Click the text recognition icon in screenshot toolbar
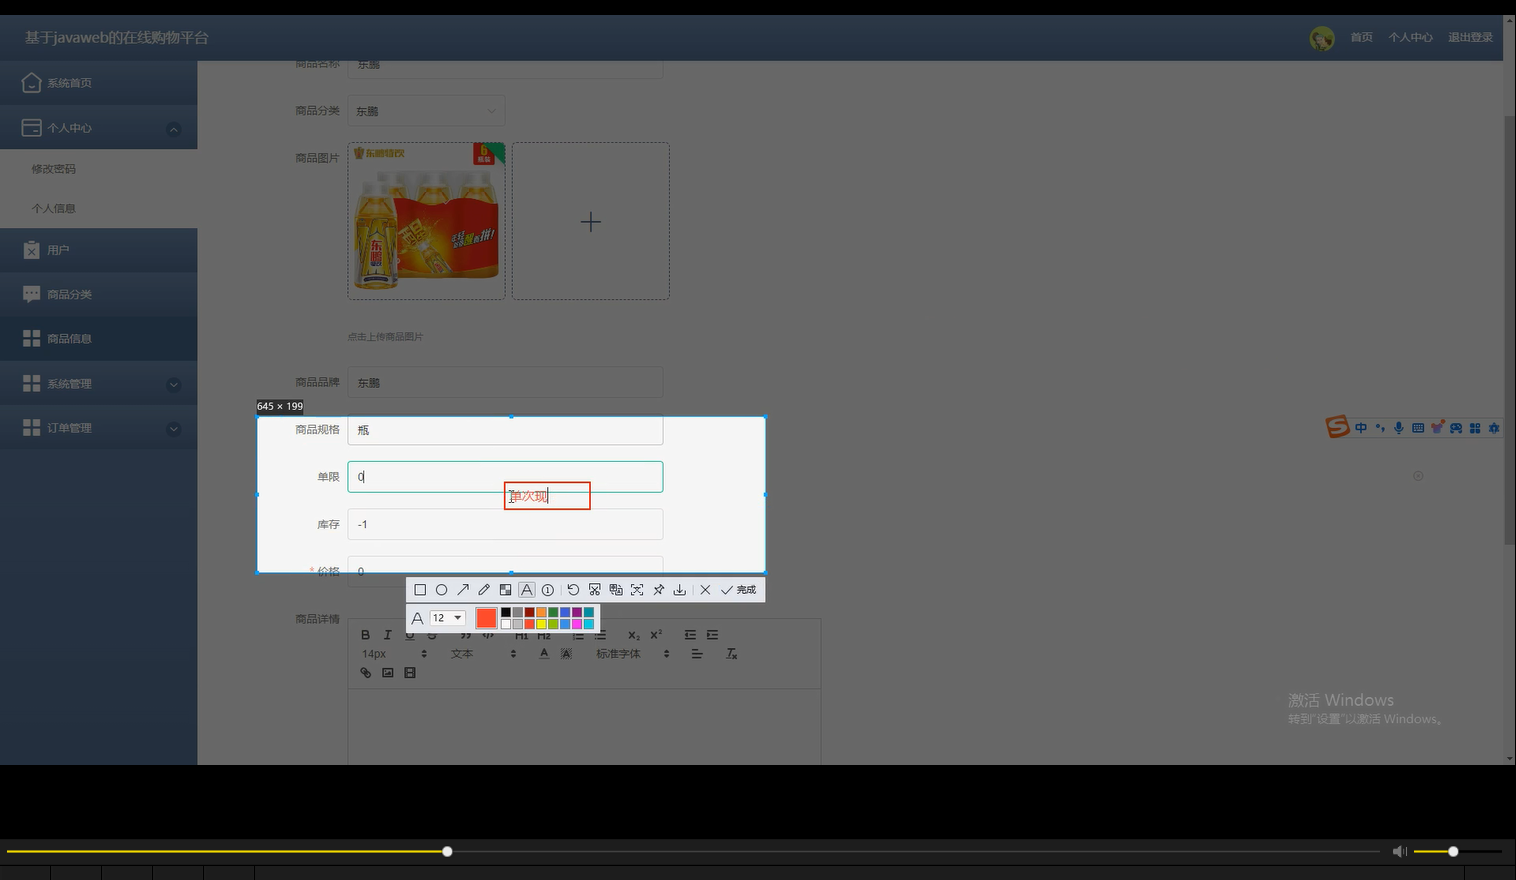 pyautogui.click(x=637, y=589)
